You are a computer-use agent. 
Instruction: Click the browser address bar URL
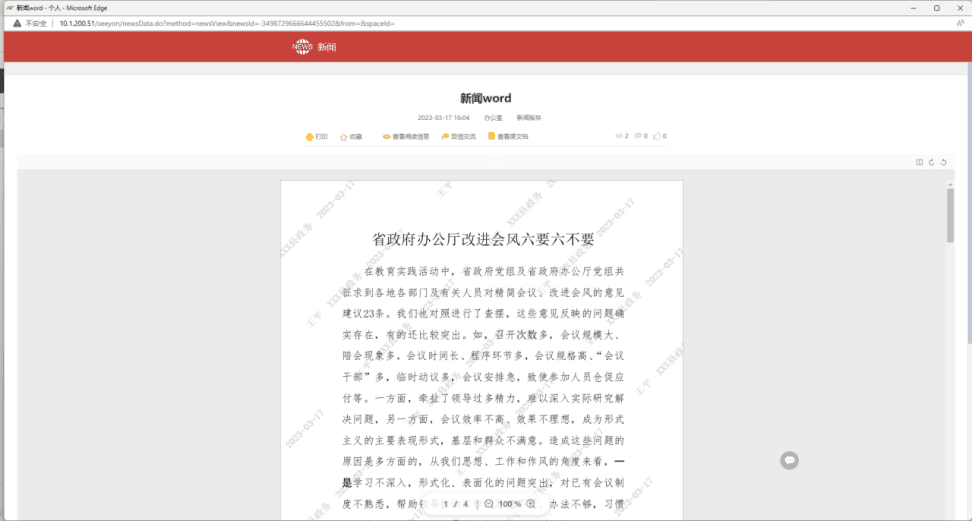(226, 24)
